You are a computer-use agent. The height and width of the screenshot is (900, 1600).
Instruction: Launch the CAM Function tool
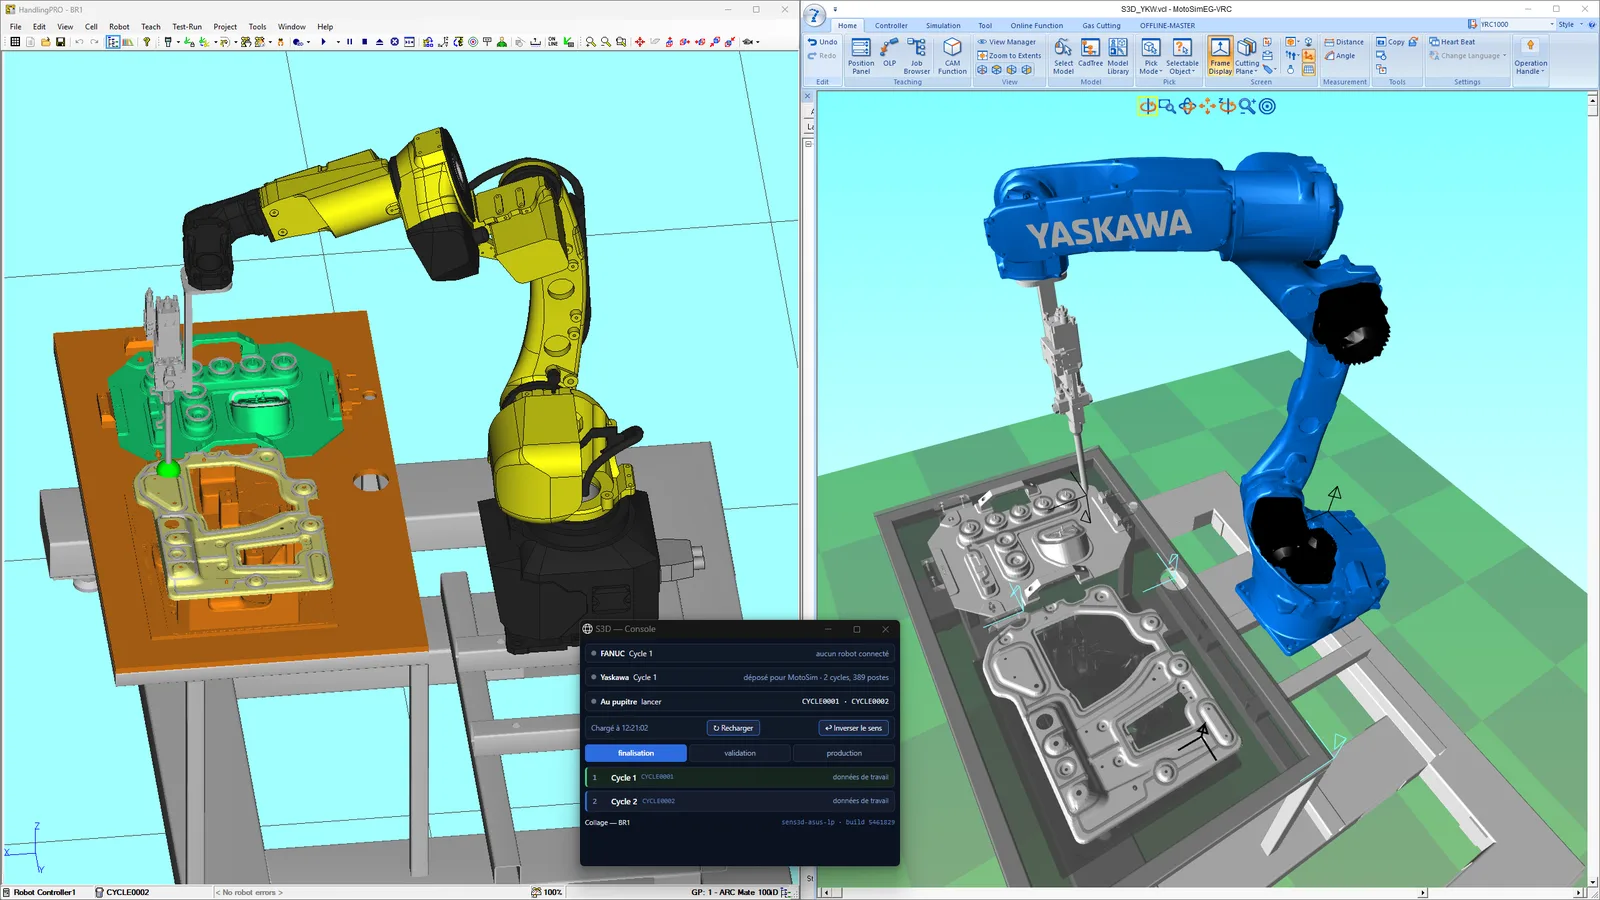tap(952, 56)
